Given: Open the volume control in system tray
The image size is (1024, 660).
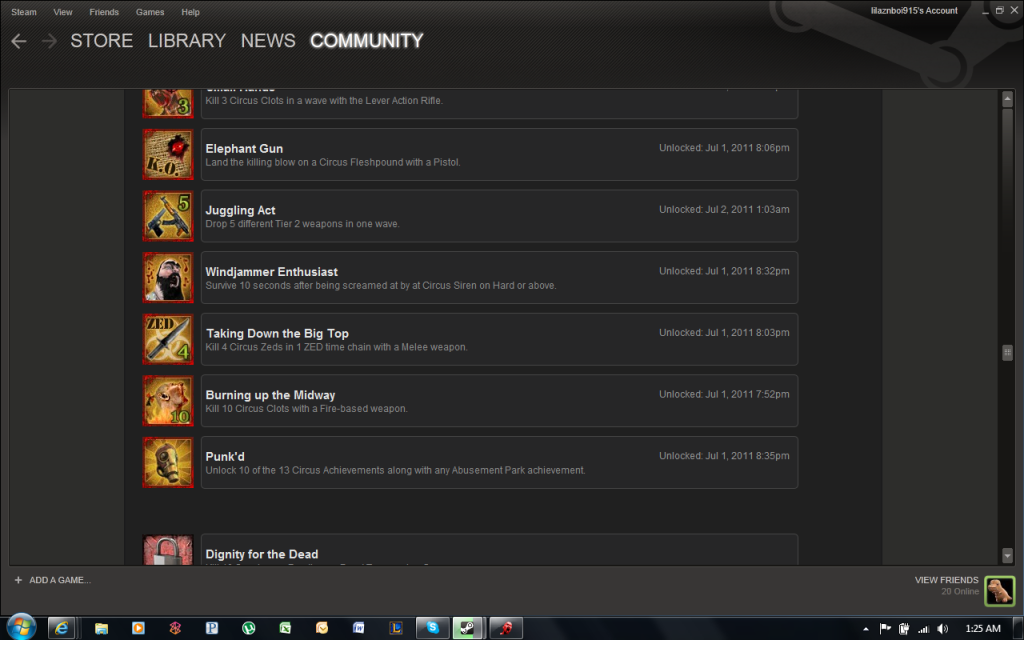Looking at the screenshot, I should (942, 629).
